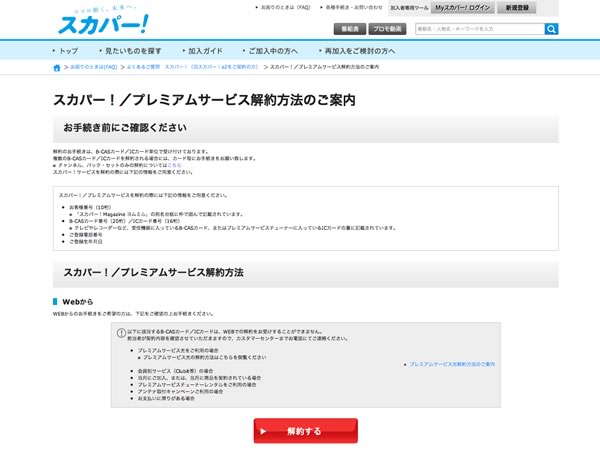Click list item お支払いに滞りがある場合
Screen dimensions: 600x450
point(166,399)
